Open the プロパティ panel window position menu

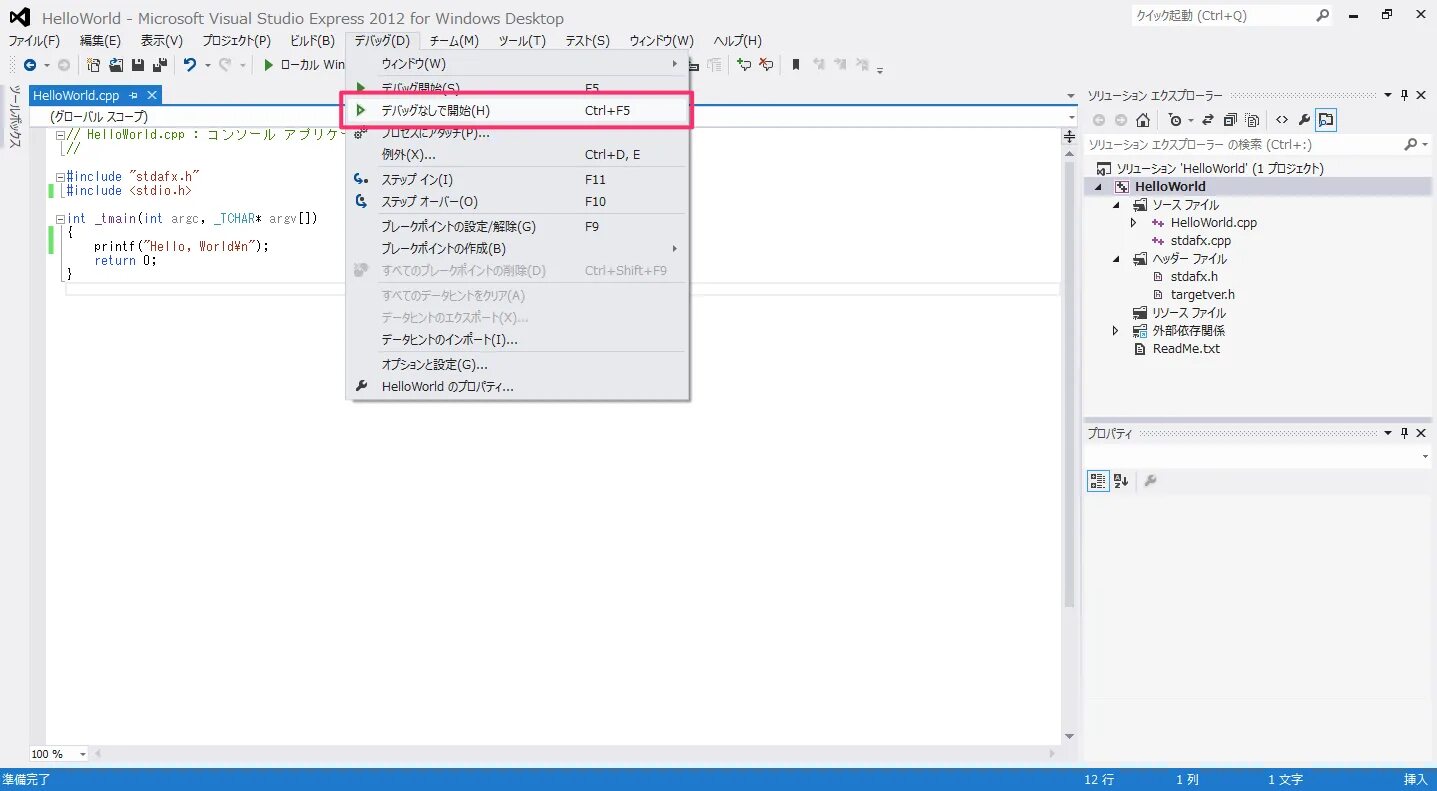point(1387,433)
